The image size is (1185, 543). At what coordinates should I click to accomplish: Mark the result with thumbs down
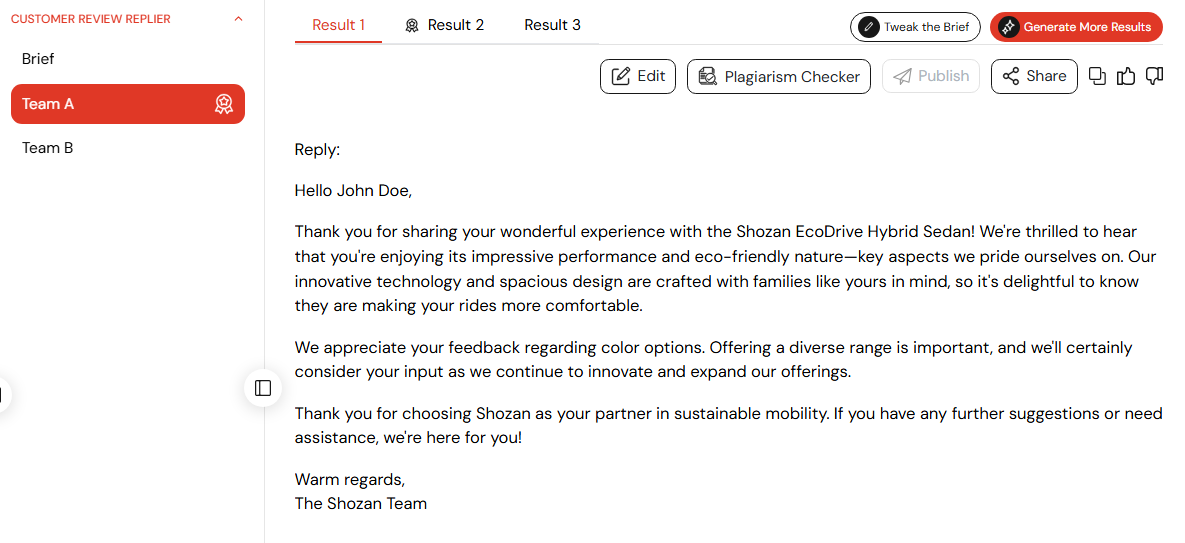[1154, 76]
